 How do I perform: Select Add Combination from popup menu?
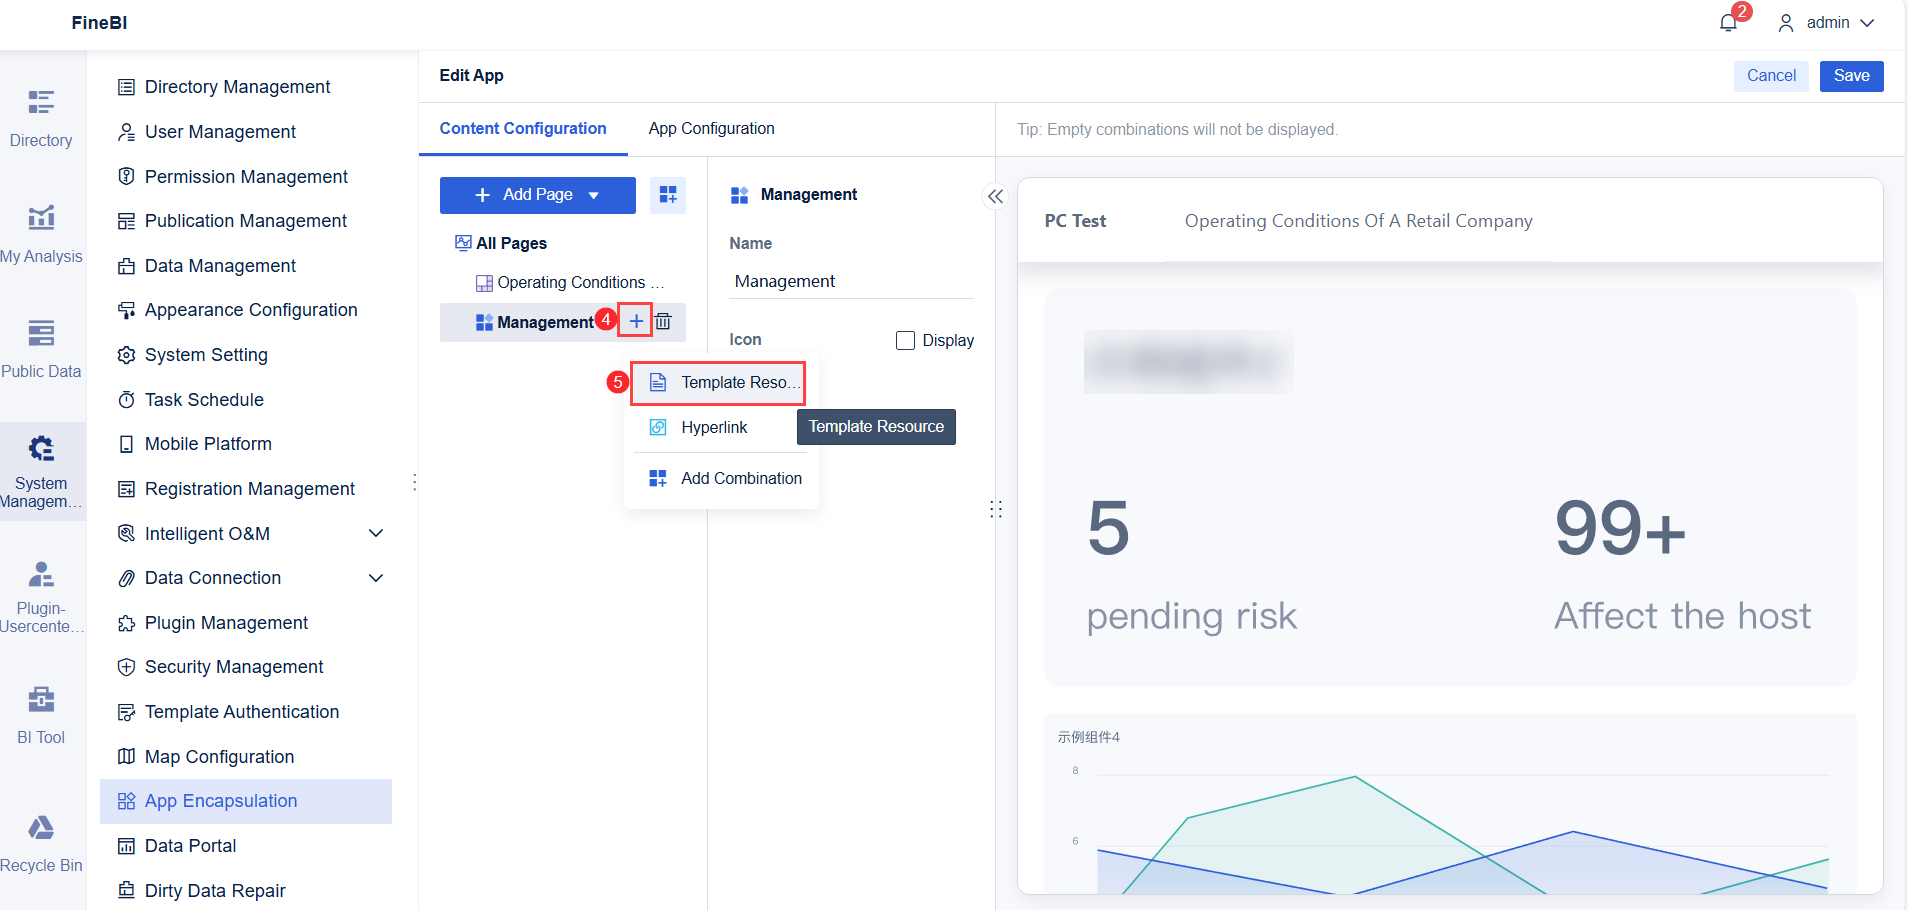click(725, 478)
